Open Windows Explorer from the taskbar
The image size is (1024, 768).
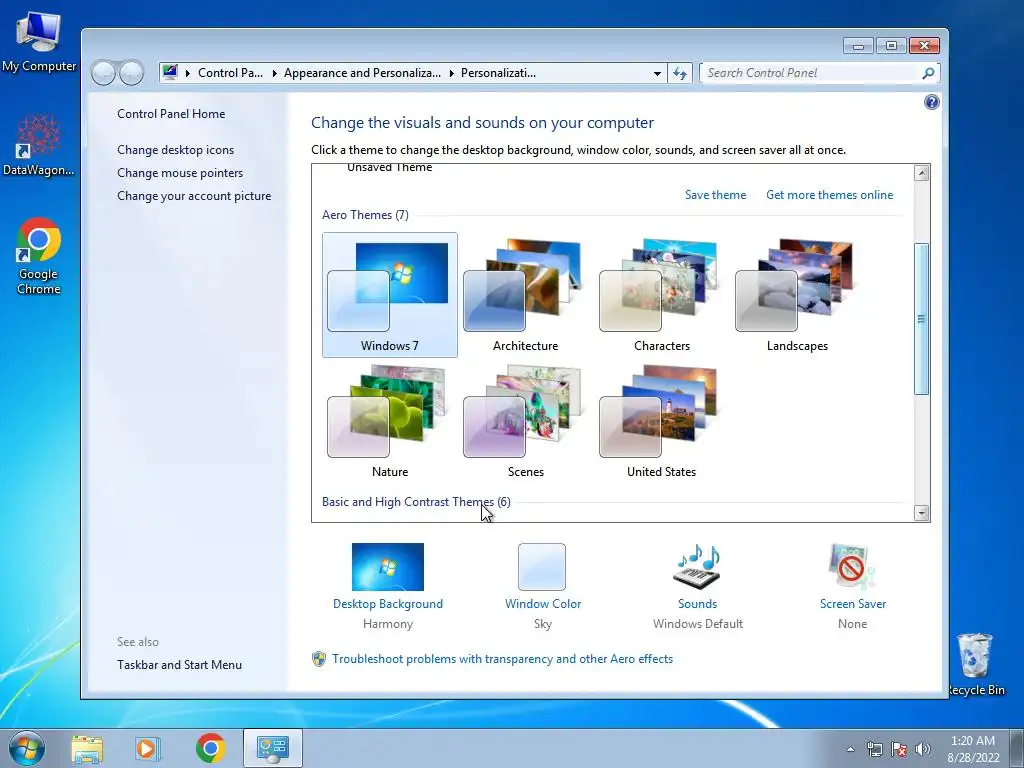tap(87, 748)
